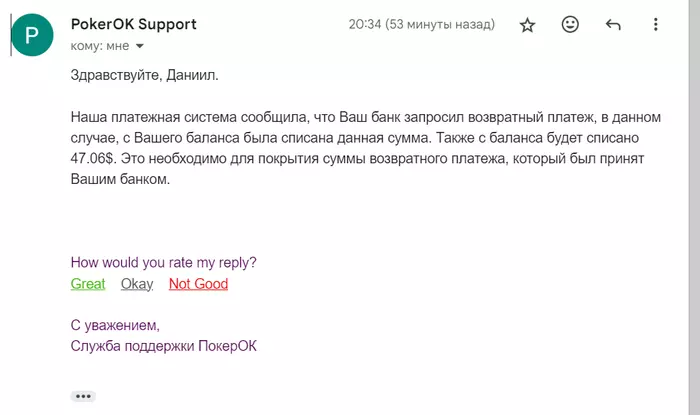Select the Not Good rating link
The image size is (700, 415).
click(x=198, y=284)
